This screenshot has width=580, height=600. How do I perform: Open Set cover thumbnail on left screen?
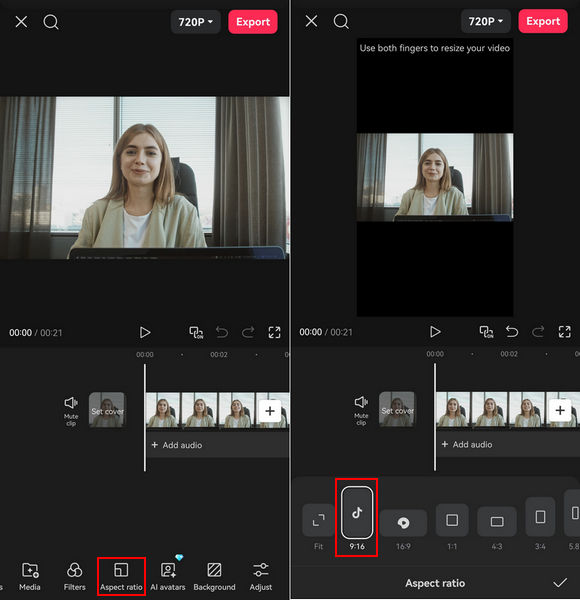107,410
